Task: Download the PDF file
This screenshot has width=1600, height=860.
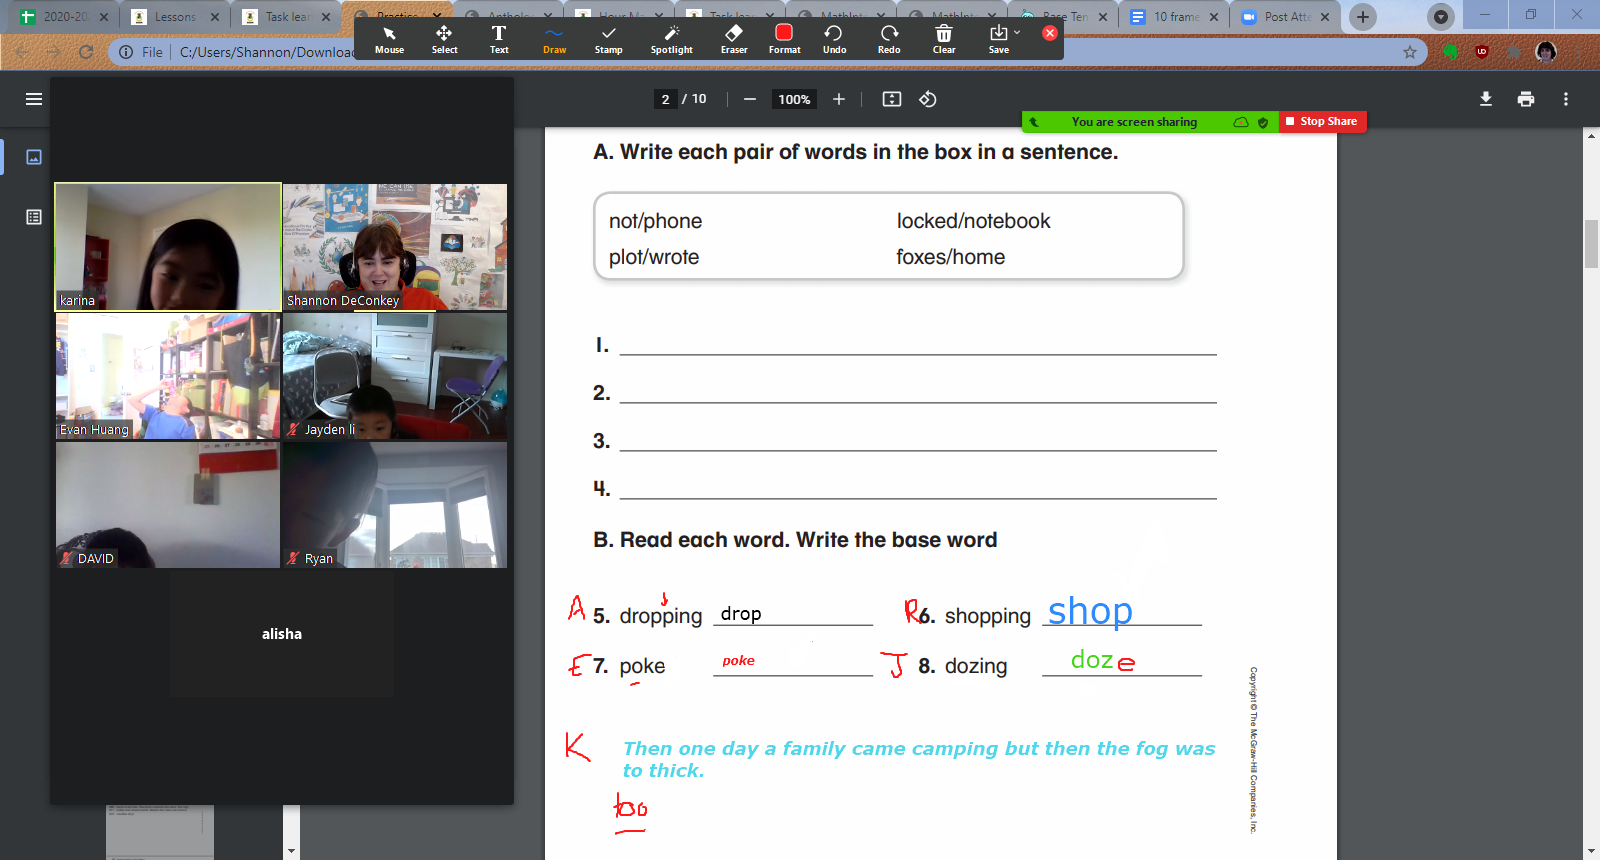Action: tap(1486, 99)
